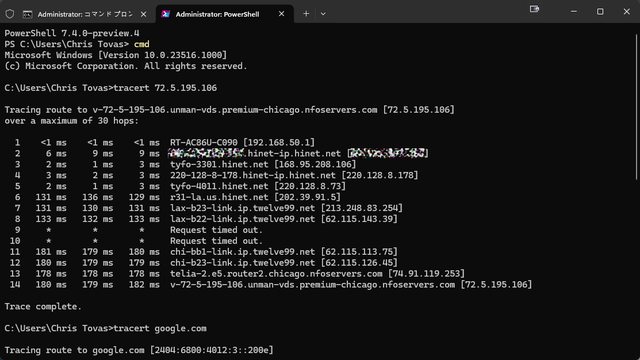Image resolution: width=640 pixels, height=360 pixels.
Task: Close the terminal window
Action: 627,12
